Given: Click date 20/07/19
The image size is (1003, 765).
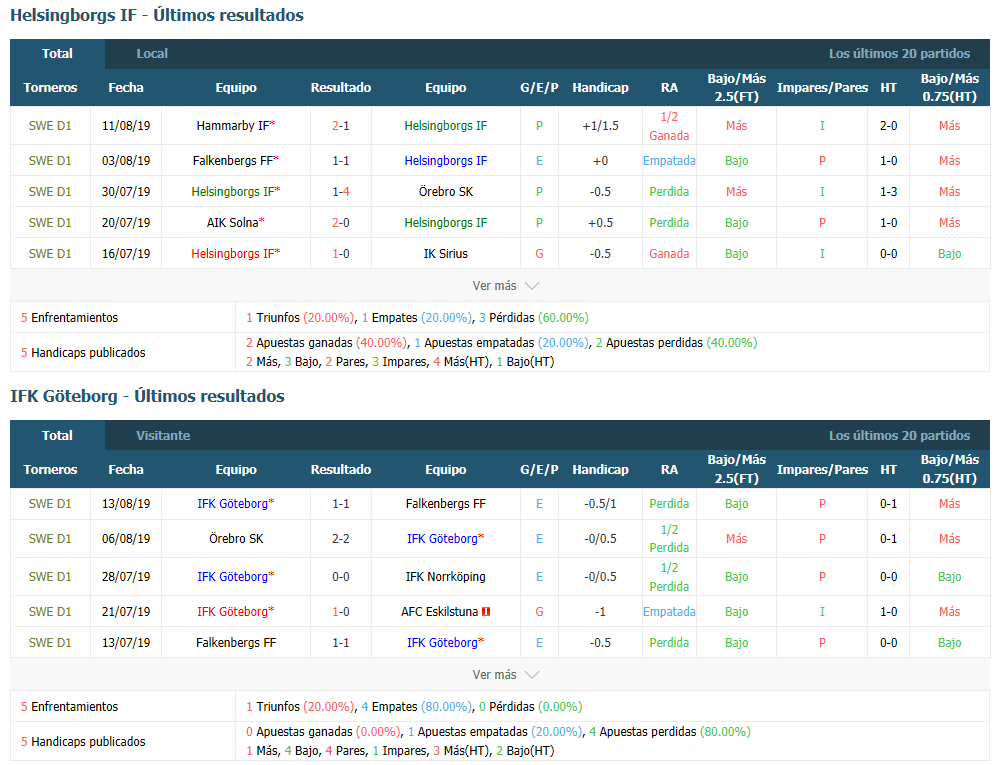Looking at the screenshot, I should point(126,223).
